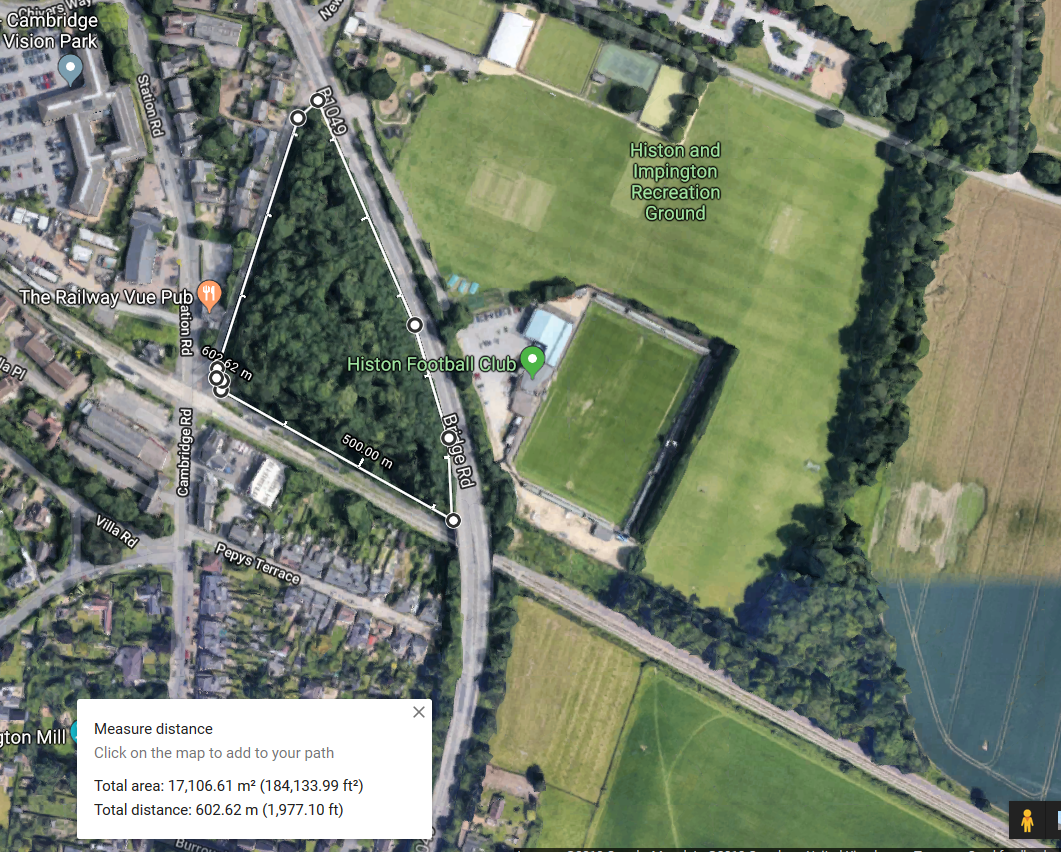
Task: Select the southernmost measurement point by the railway
Action: (453, 520)
